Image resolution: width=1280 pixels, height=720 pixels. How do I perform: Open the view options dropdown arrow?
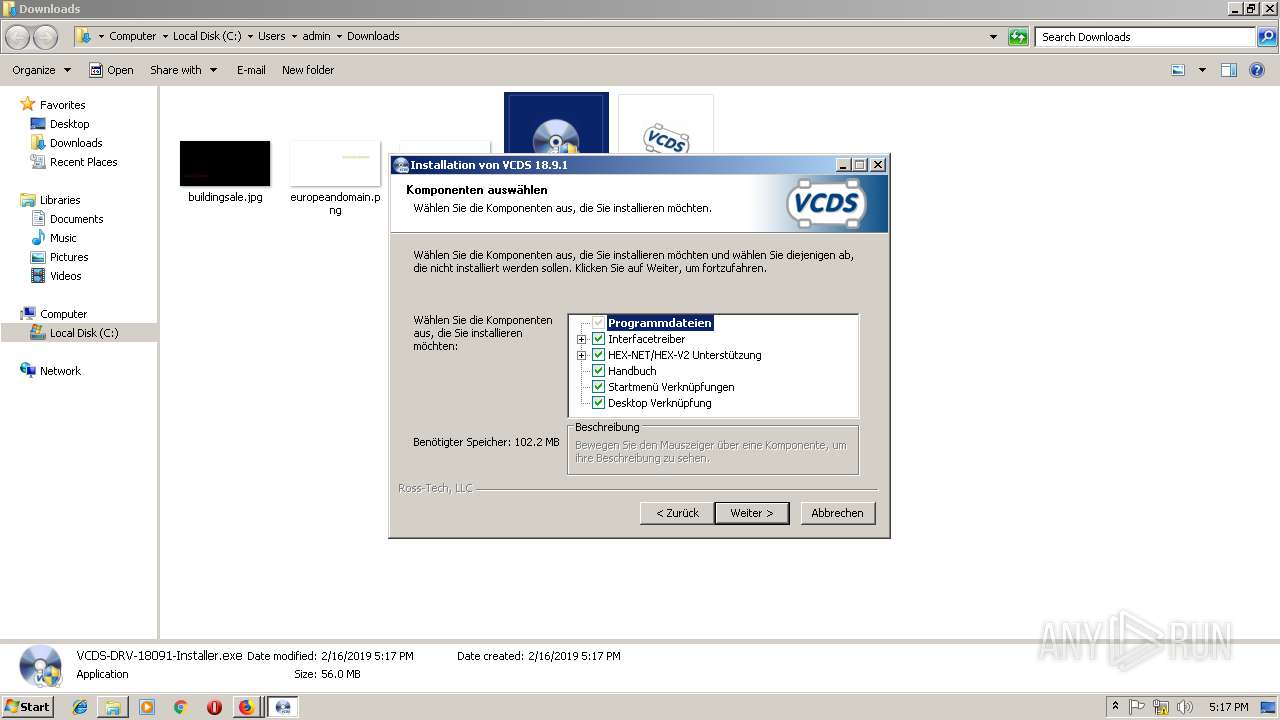click(1202, 70)
